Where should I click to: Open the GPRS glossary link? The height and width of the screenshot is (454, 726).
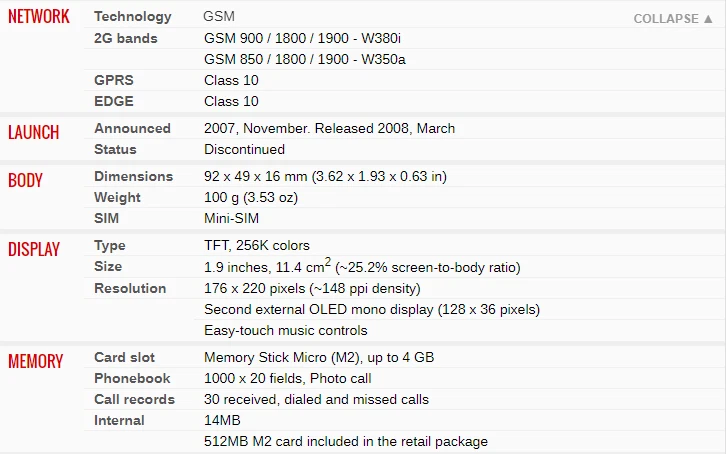113,80
